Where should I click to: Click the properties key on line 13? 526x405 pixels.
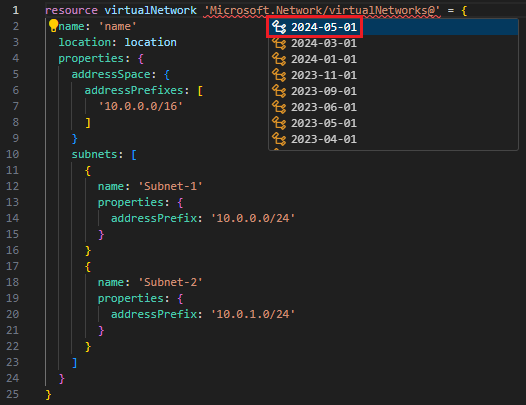coord(130,202)
